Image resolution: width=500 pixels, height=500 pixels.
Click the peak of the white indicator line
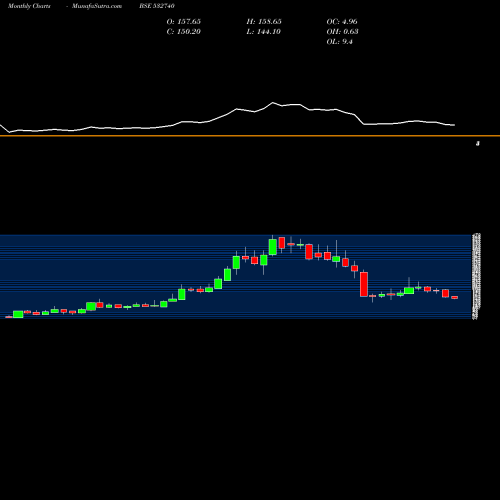click(273, 103)
